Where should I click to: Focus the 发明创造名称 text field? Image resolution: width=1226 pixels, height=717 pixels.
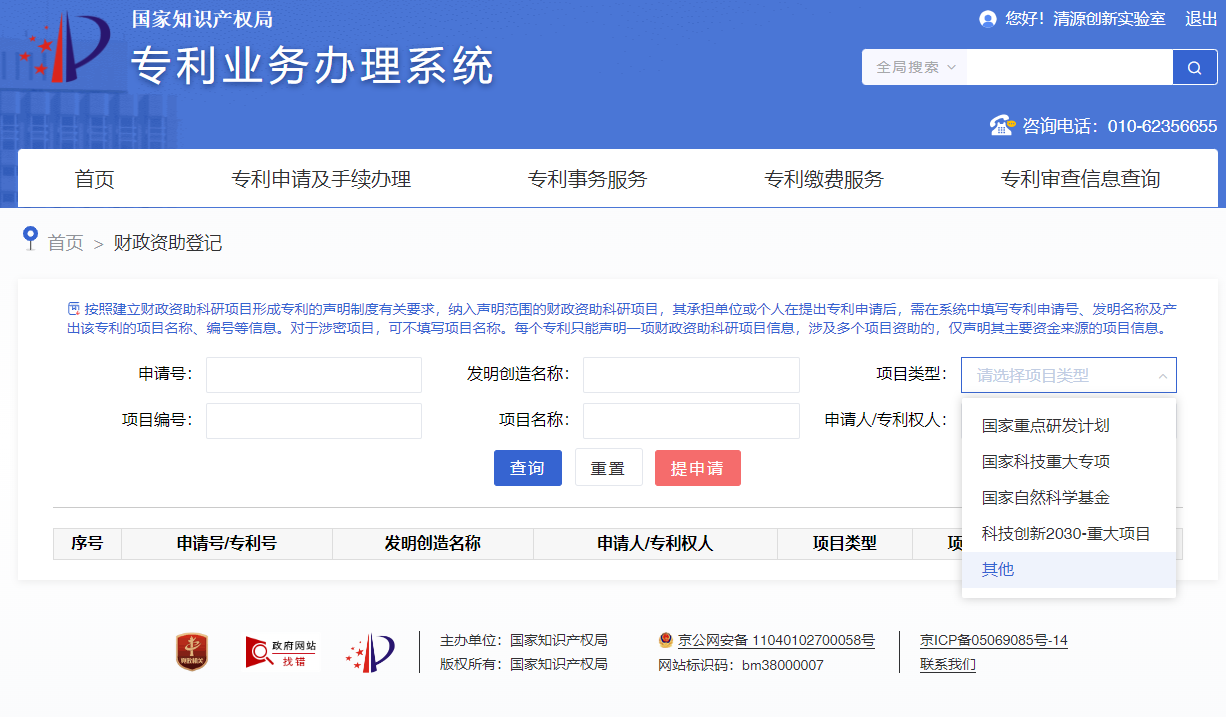(x=691, y=375)
